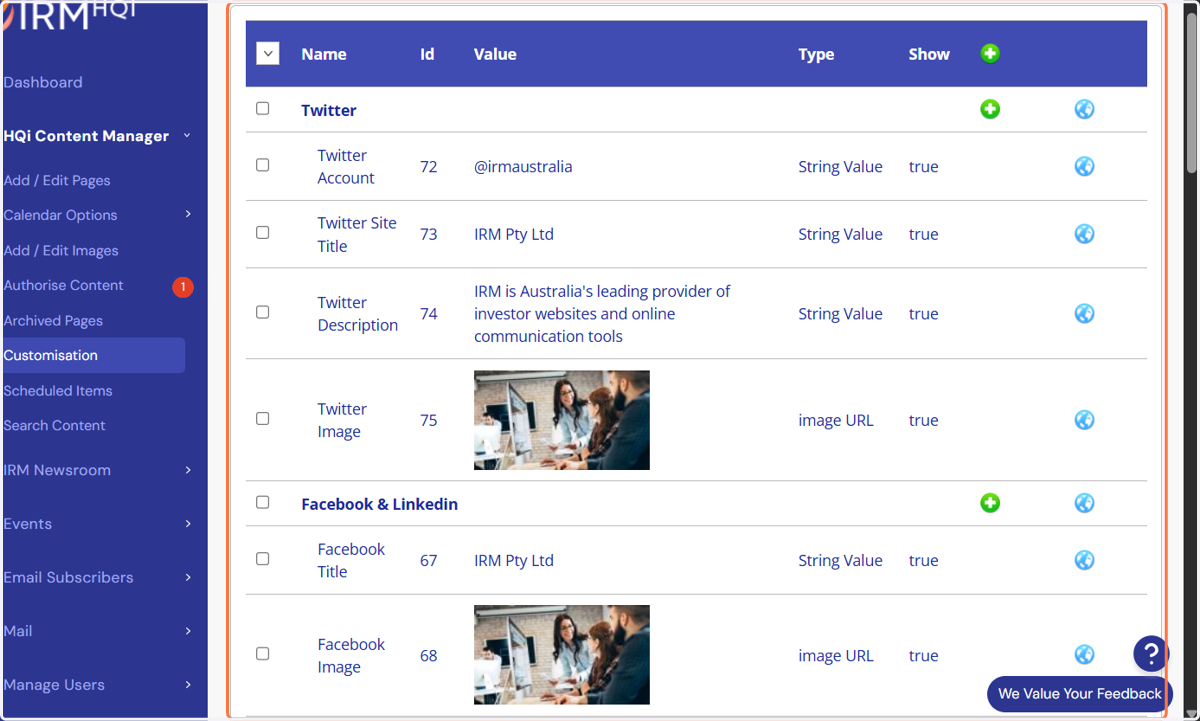Expand the Email Subscribers menu
Screen dimensions: 1200x721
pos(188,577)
